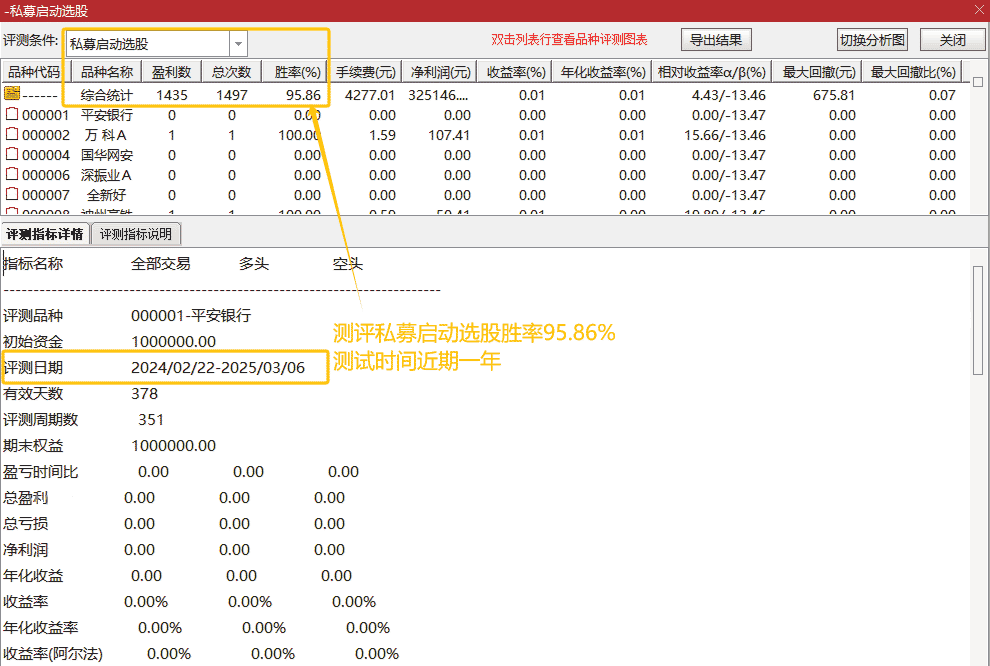Switch to the 评测指标说明 tab

(x=135, y=233)
